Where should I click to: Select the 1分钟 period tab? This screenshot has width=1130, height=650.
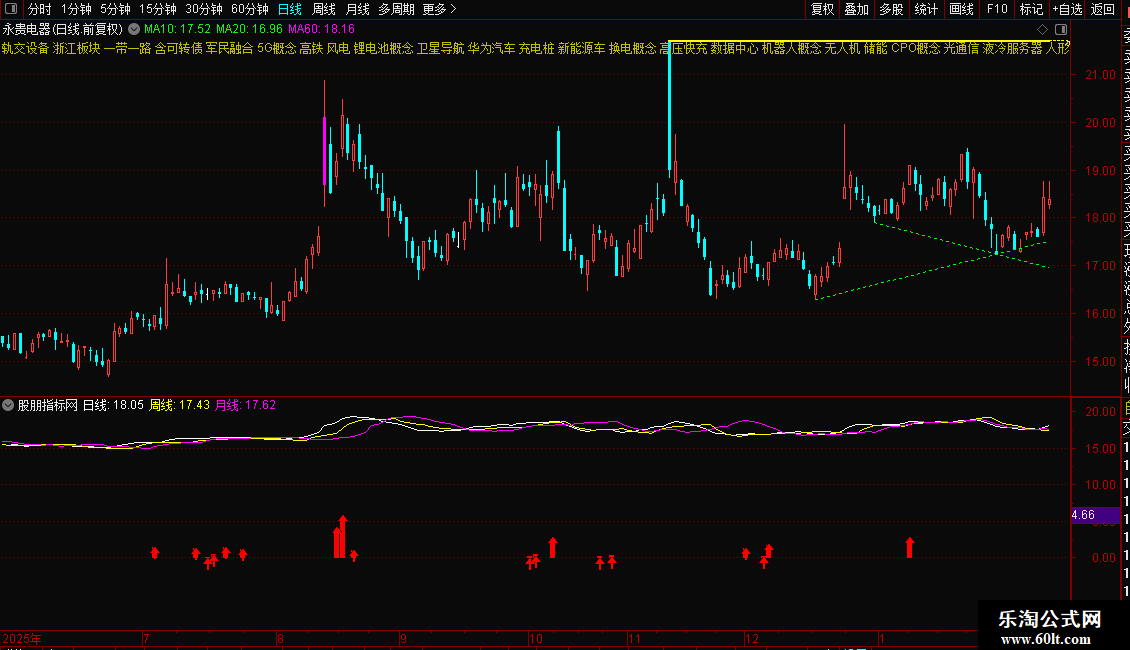pos(76,9)
